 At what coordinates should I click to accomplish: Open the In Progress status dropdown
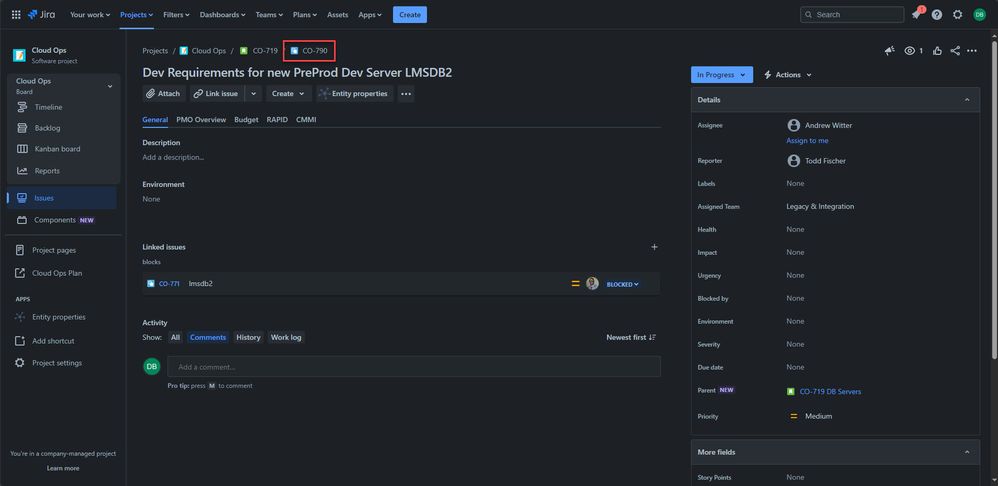pos(722,74)
